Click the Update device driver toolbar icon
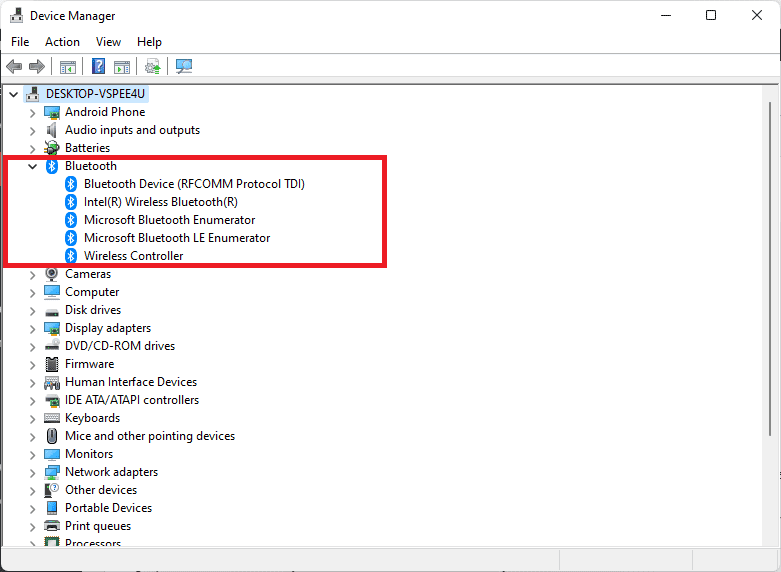Screen dimensions: 781x572 coord(152,66)
